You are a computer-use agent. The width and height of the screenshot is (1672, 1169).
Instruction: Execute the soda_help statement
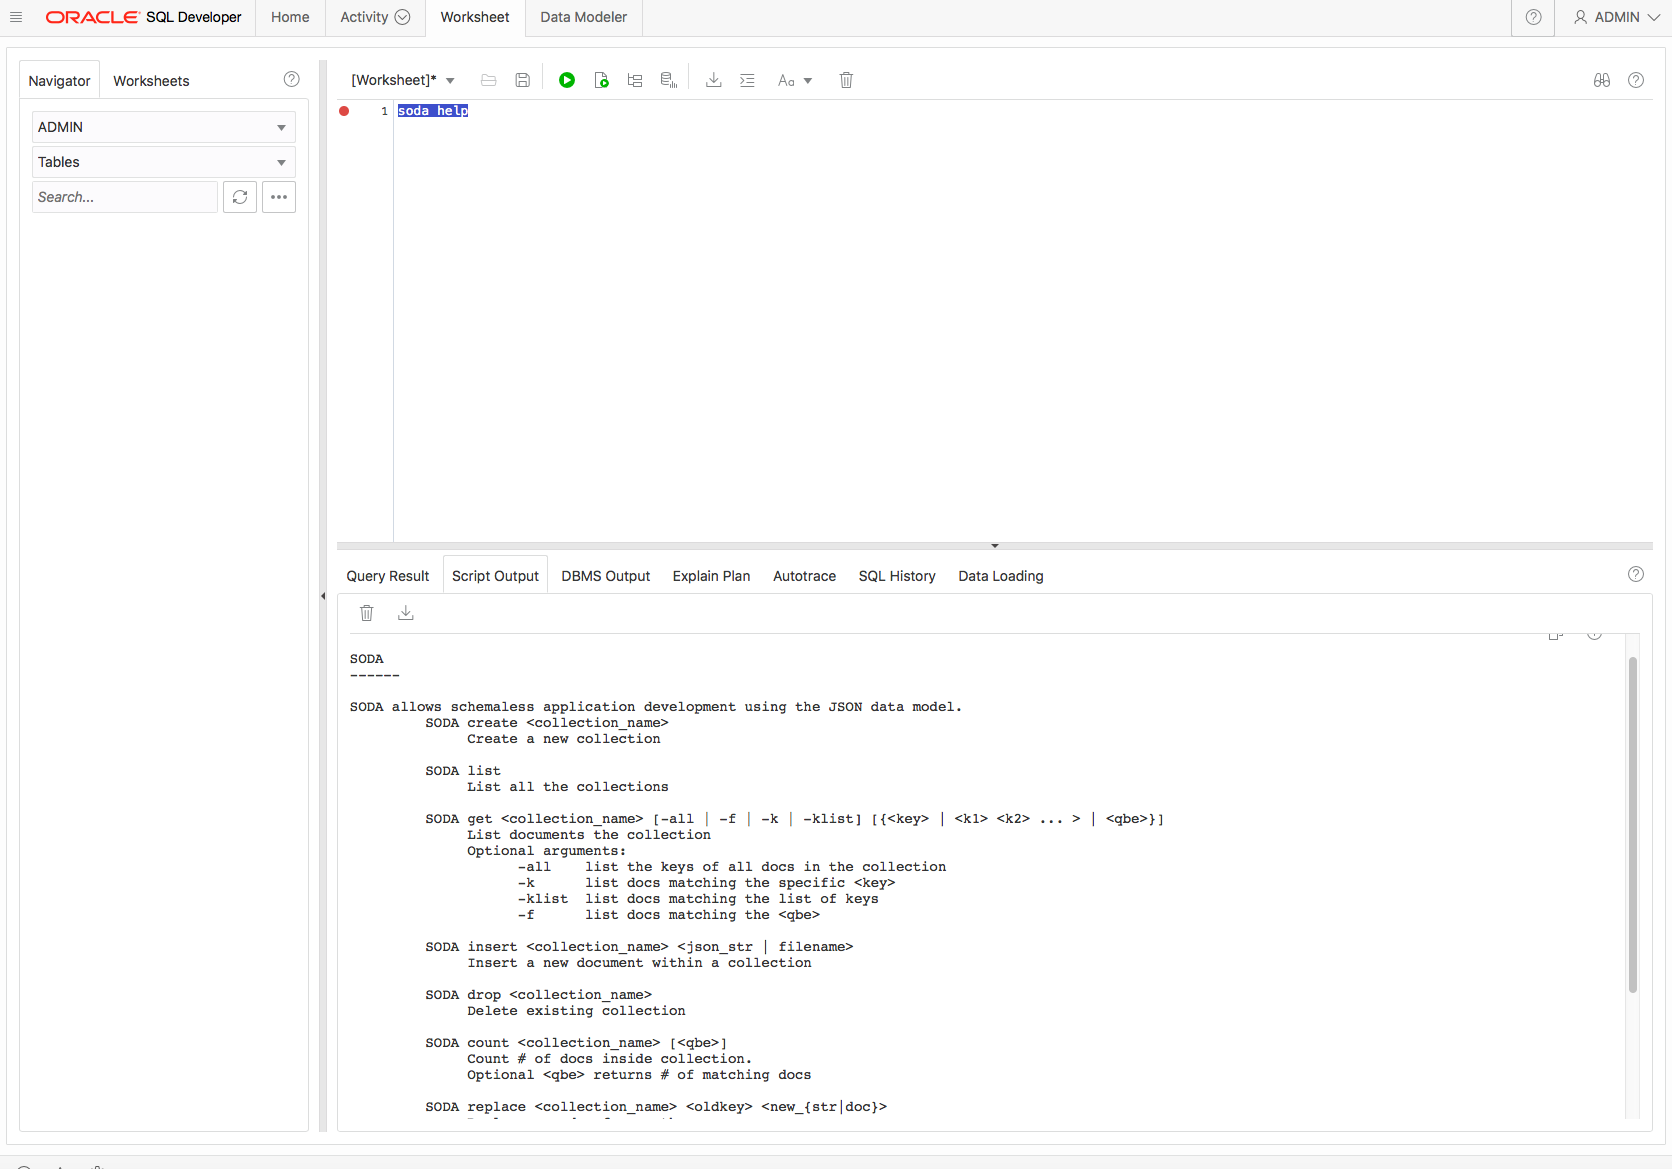point(567,80)
